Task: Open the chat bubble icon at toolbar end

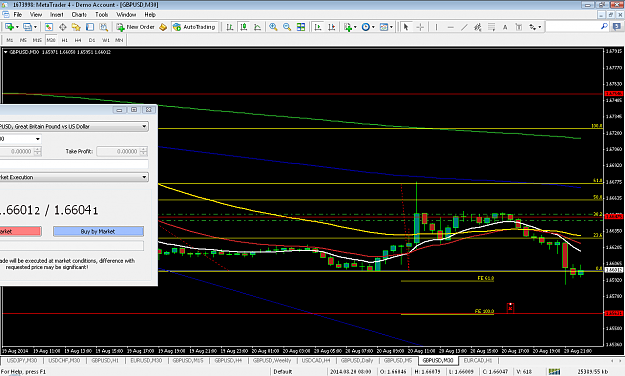Action: coord(616,27)
